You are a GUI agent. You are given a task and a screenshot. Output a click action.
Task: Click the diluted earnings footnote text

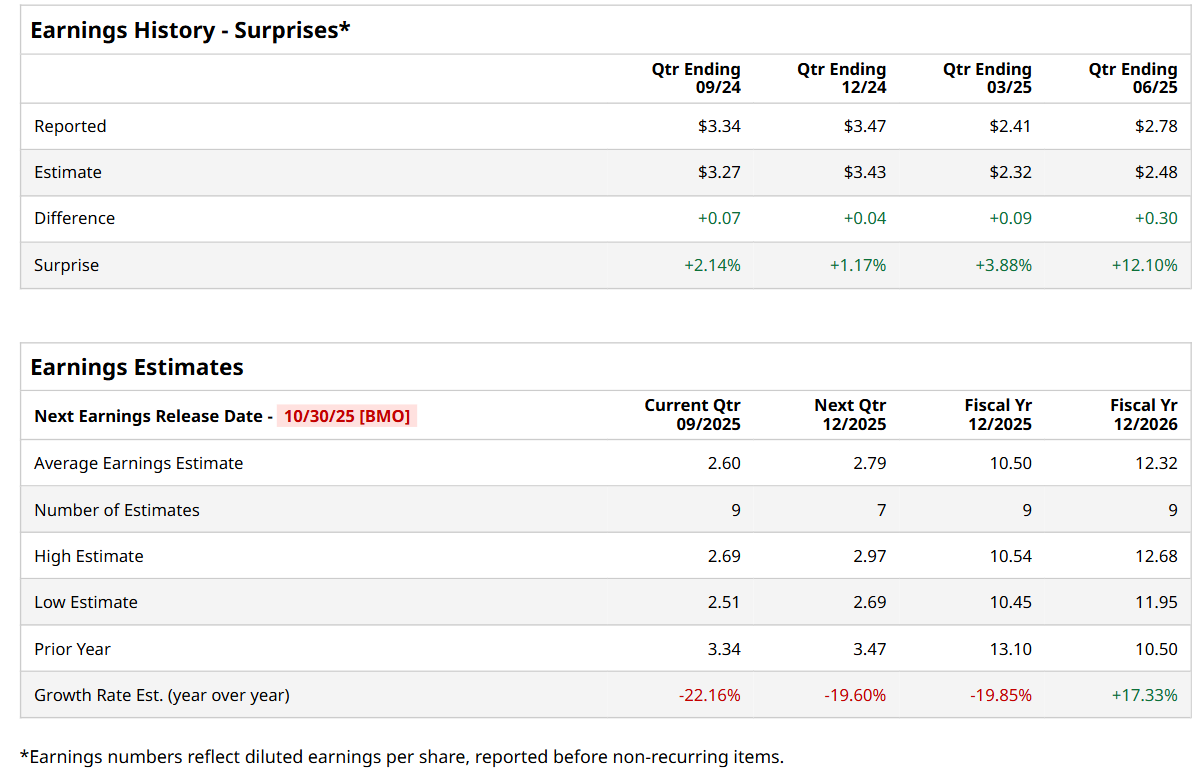[x=401, y=757]
